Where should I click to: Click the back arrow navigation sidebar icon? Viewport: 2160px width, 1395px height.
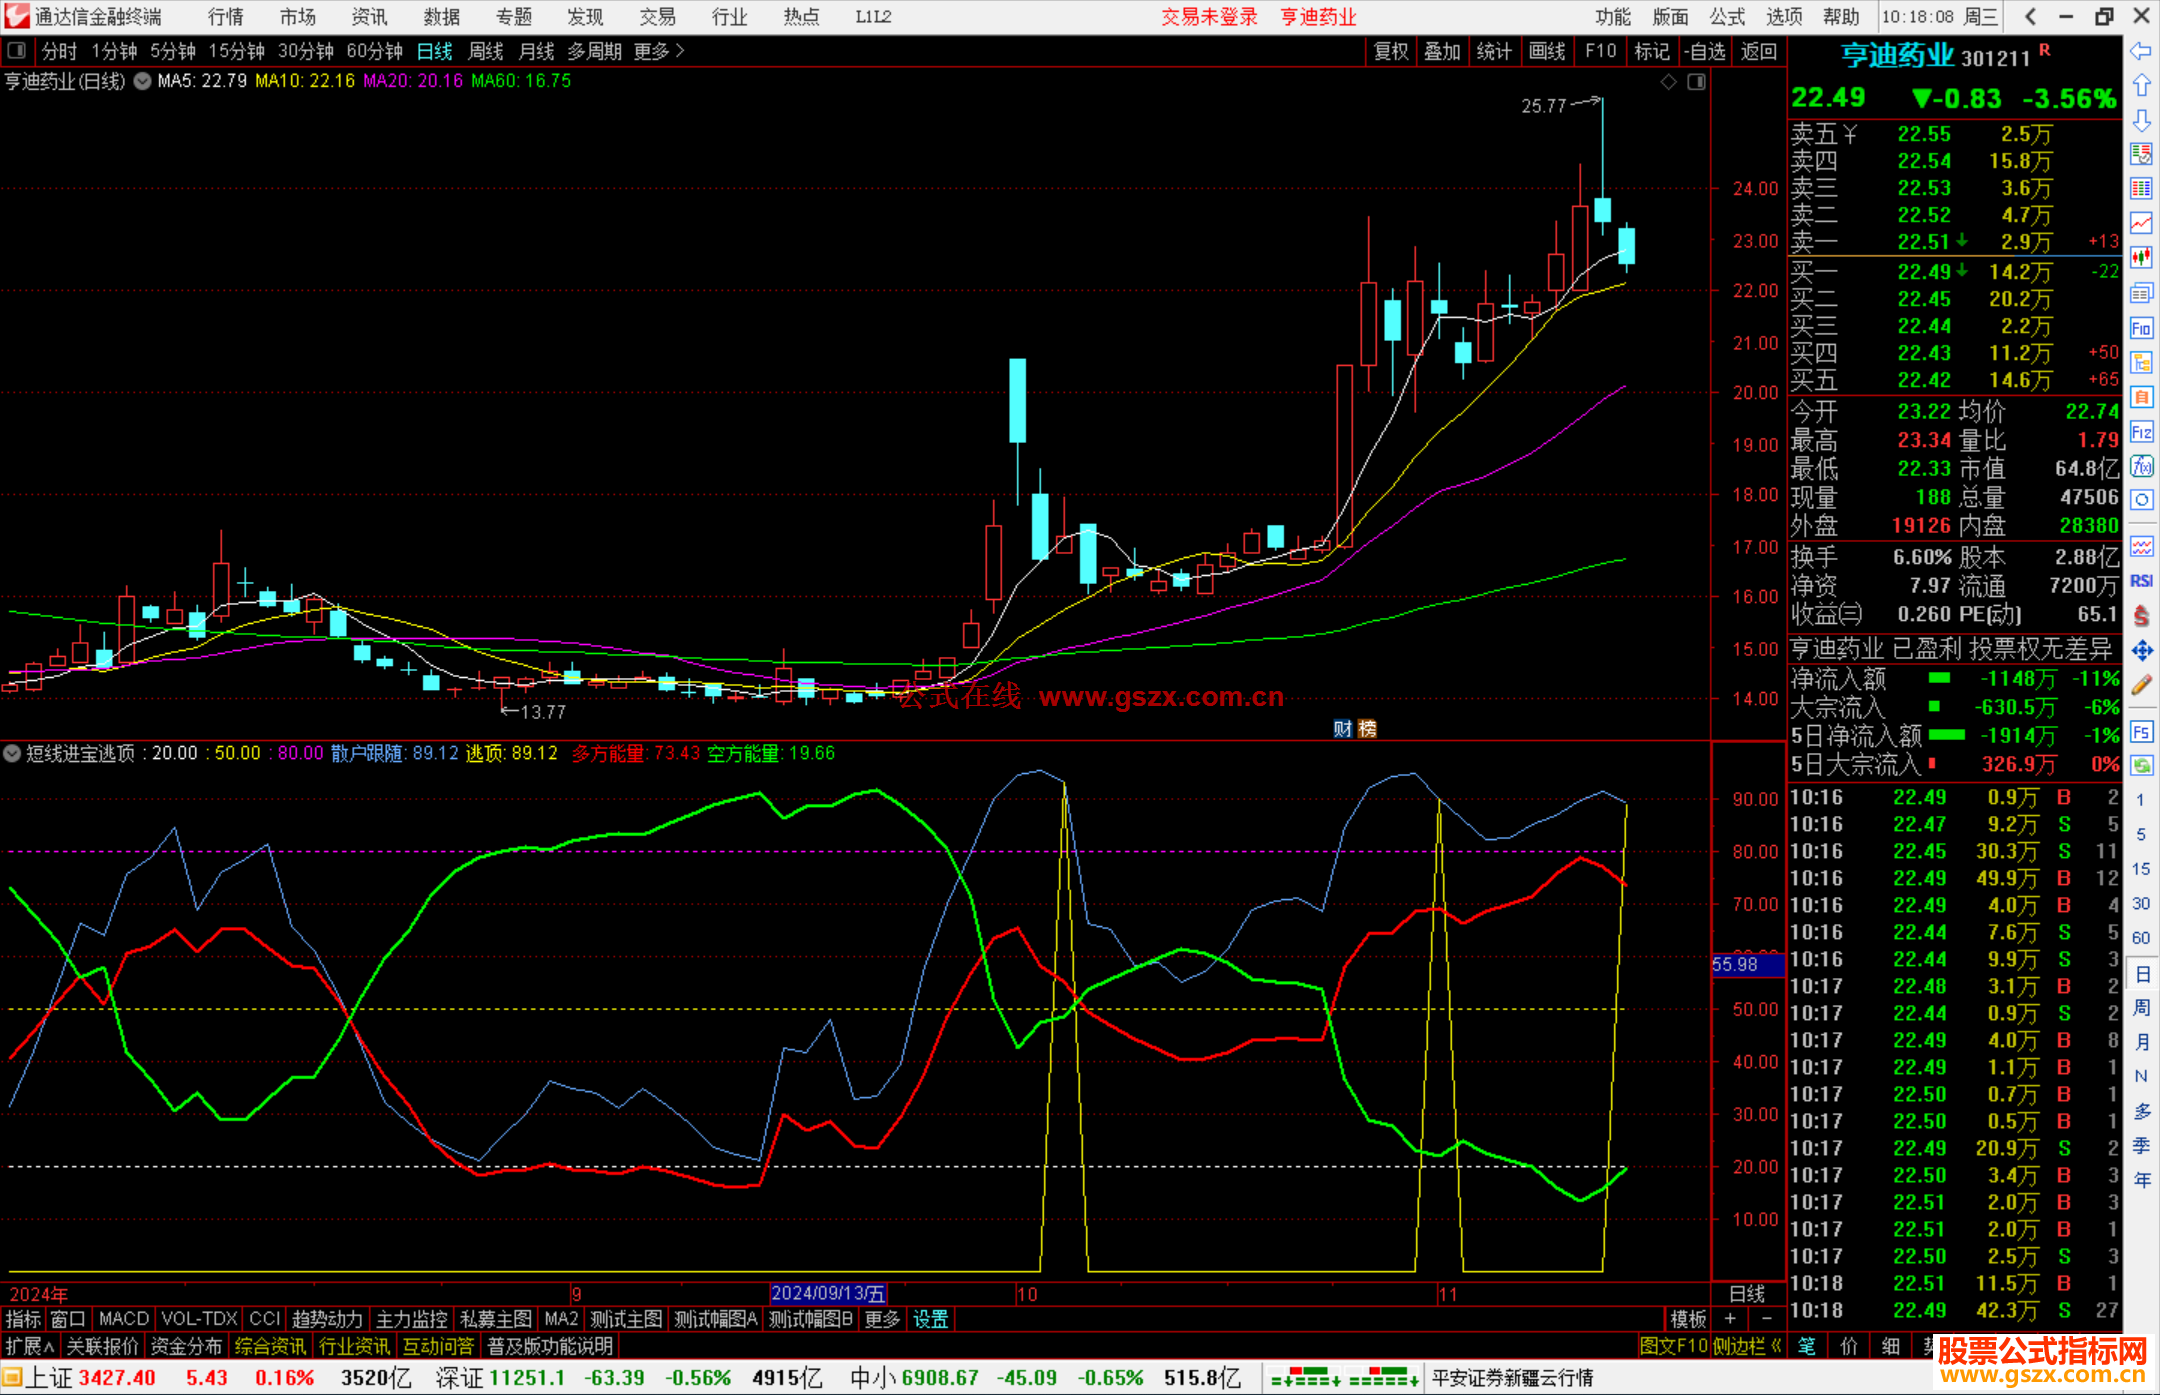point(2141,50)
